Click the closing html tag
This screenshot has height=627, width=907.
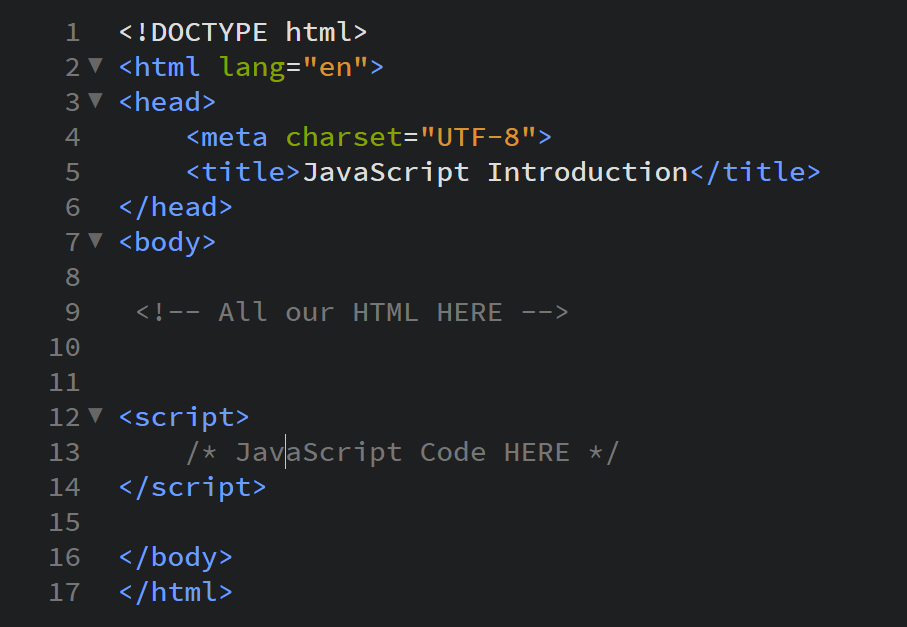[175, 592]
